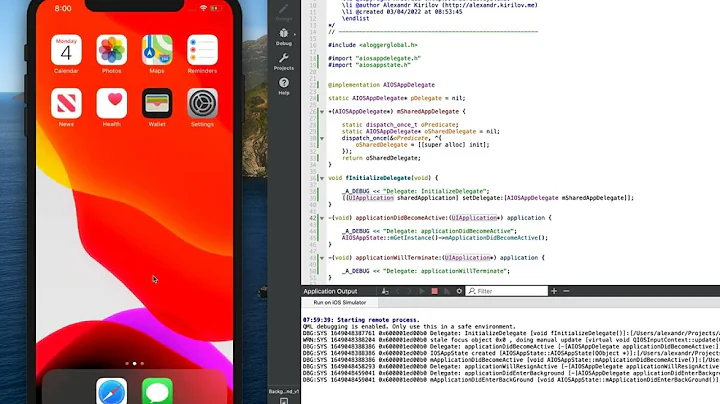Go to next output tab arrow
This screenshot has height=404, width=720.
tap(410, 291)
